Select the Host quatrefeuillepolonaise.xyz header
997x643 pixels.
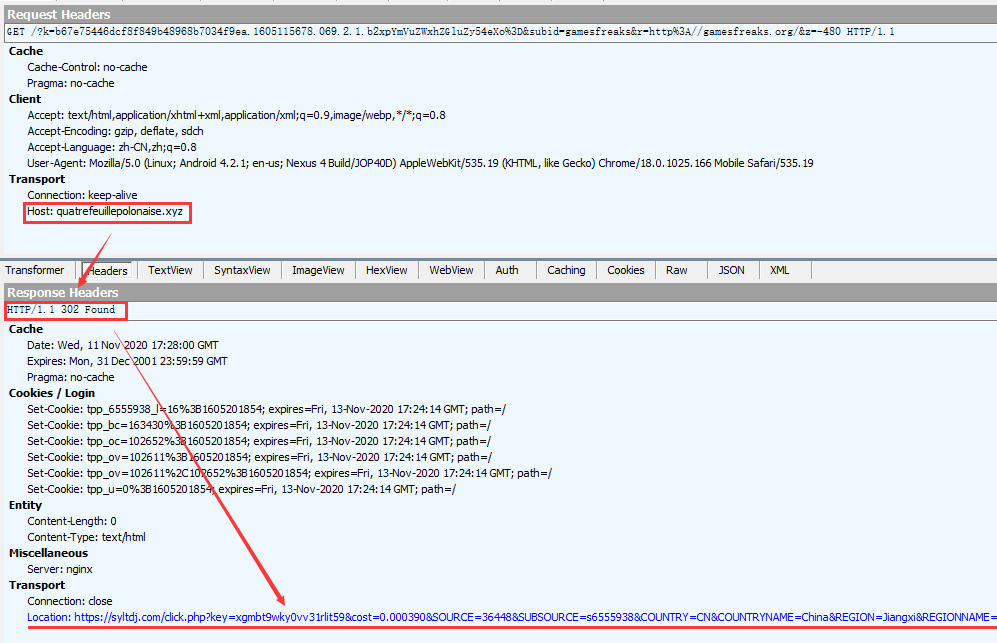click(x=107, y=212)
